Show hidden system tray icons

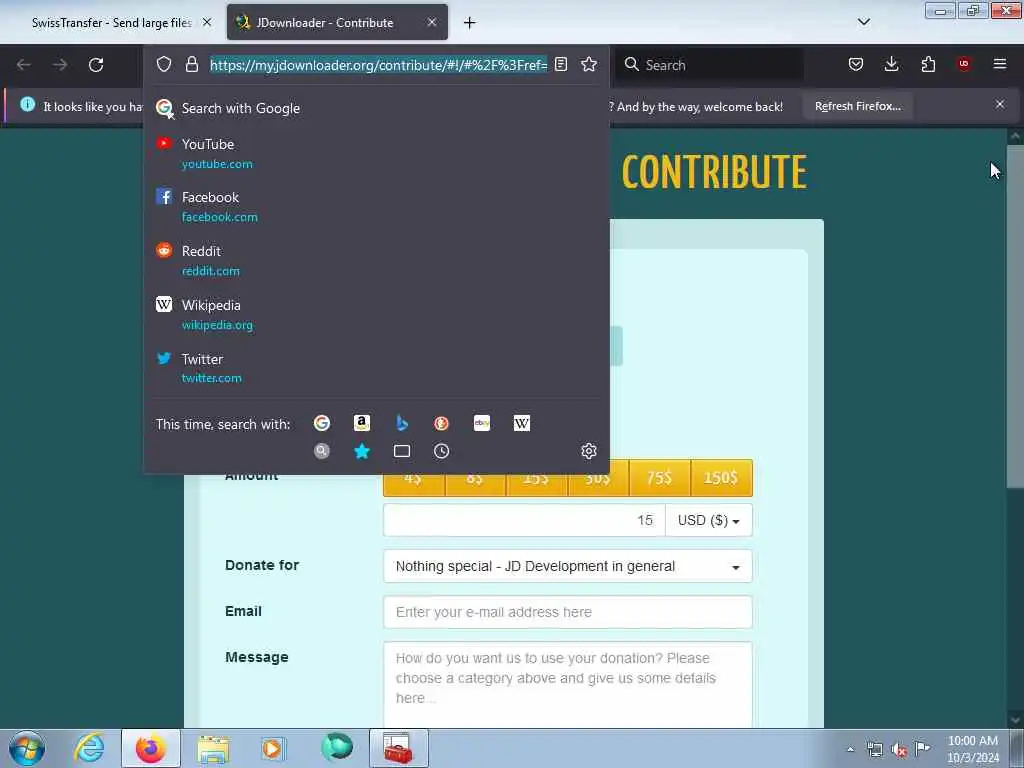pos(850,750)
